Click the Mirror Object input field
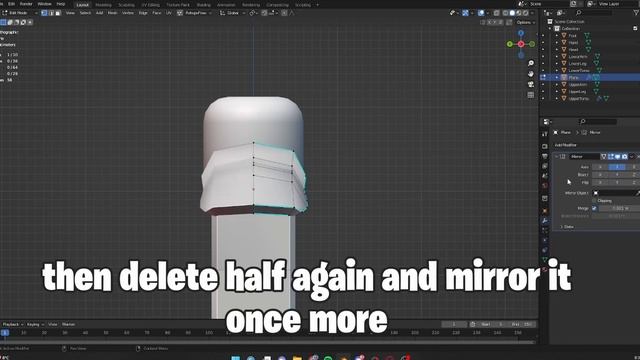Screen dimensions: 640x360 tap(613, 193)
